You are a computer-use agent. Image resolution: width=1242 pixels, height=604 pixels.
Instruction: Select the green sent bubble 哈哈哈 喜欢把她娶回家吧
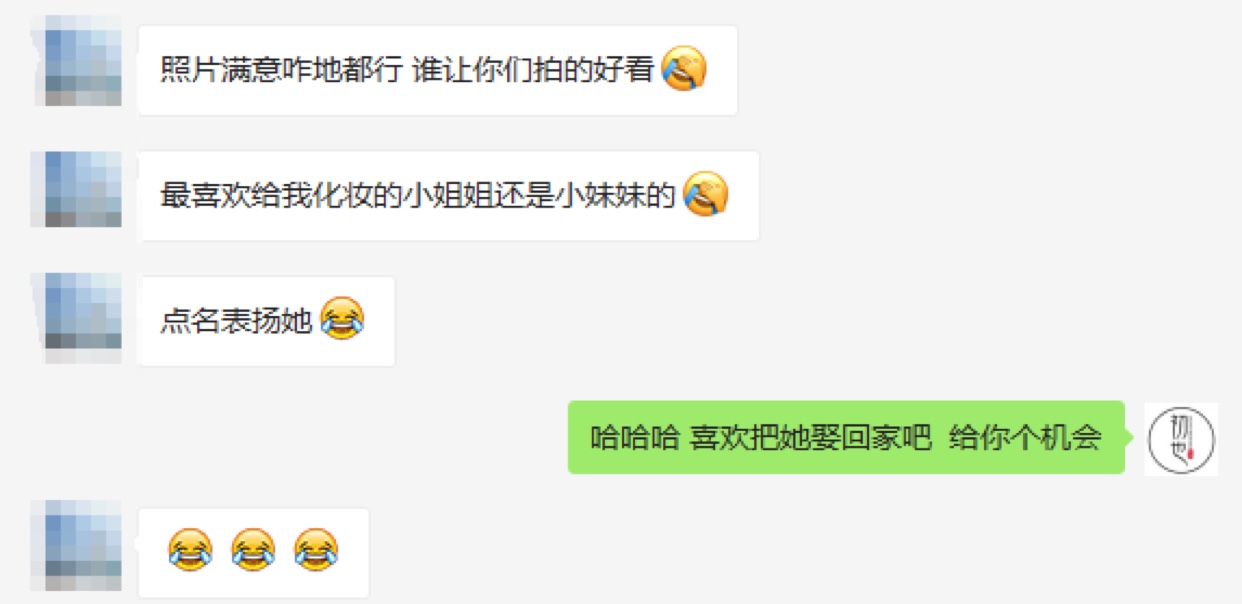846,437
